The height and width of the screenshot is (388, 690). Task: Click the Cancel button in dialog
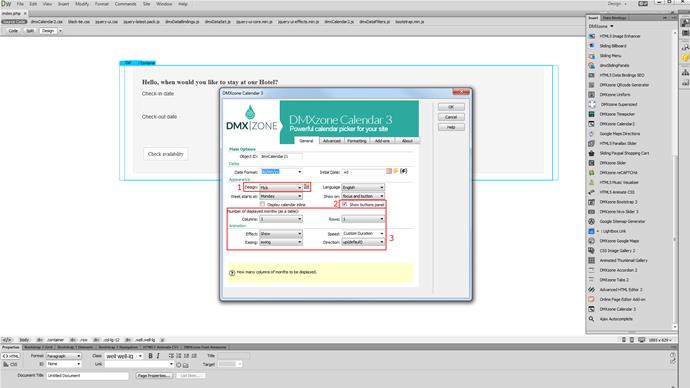pos(451,117)
